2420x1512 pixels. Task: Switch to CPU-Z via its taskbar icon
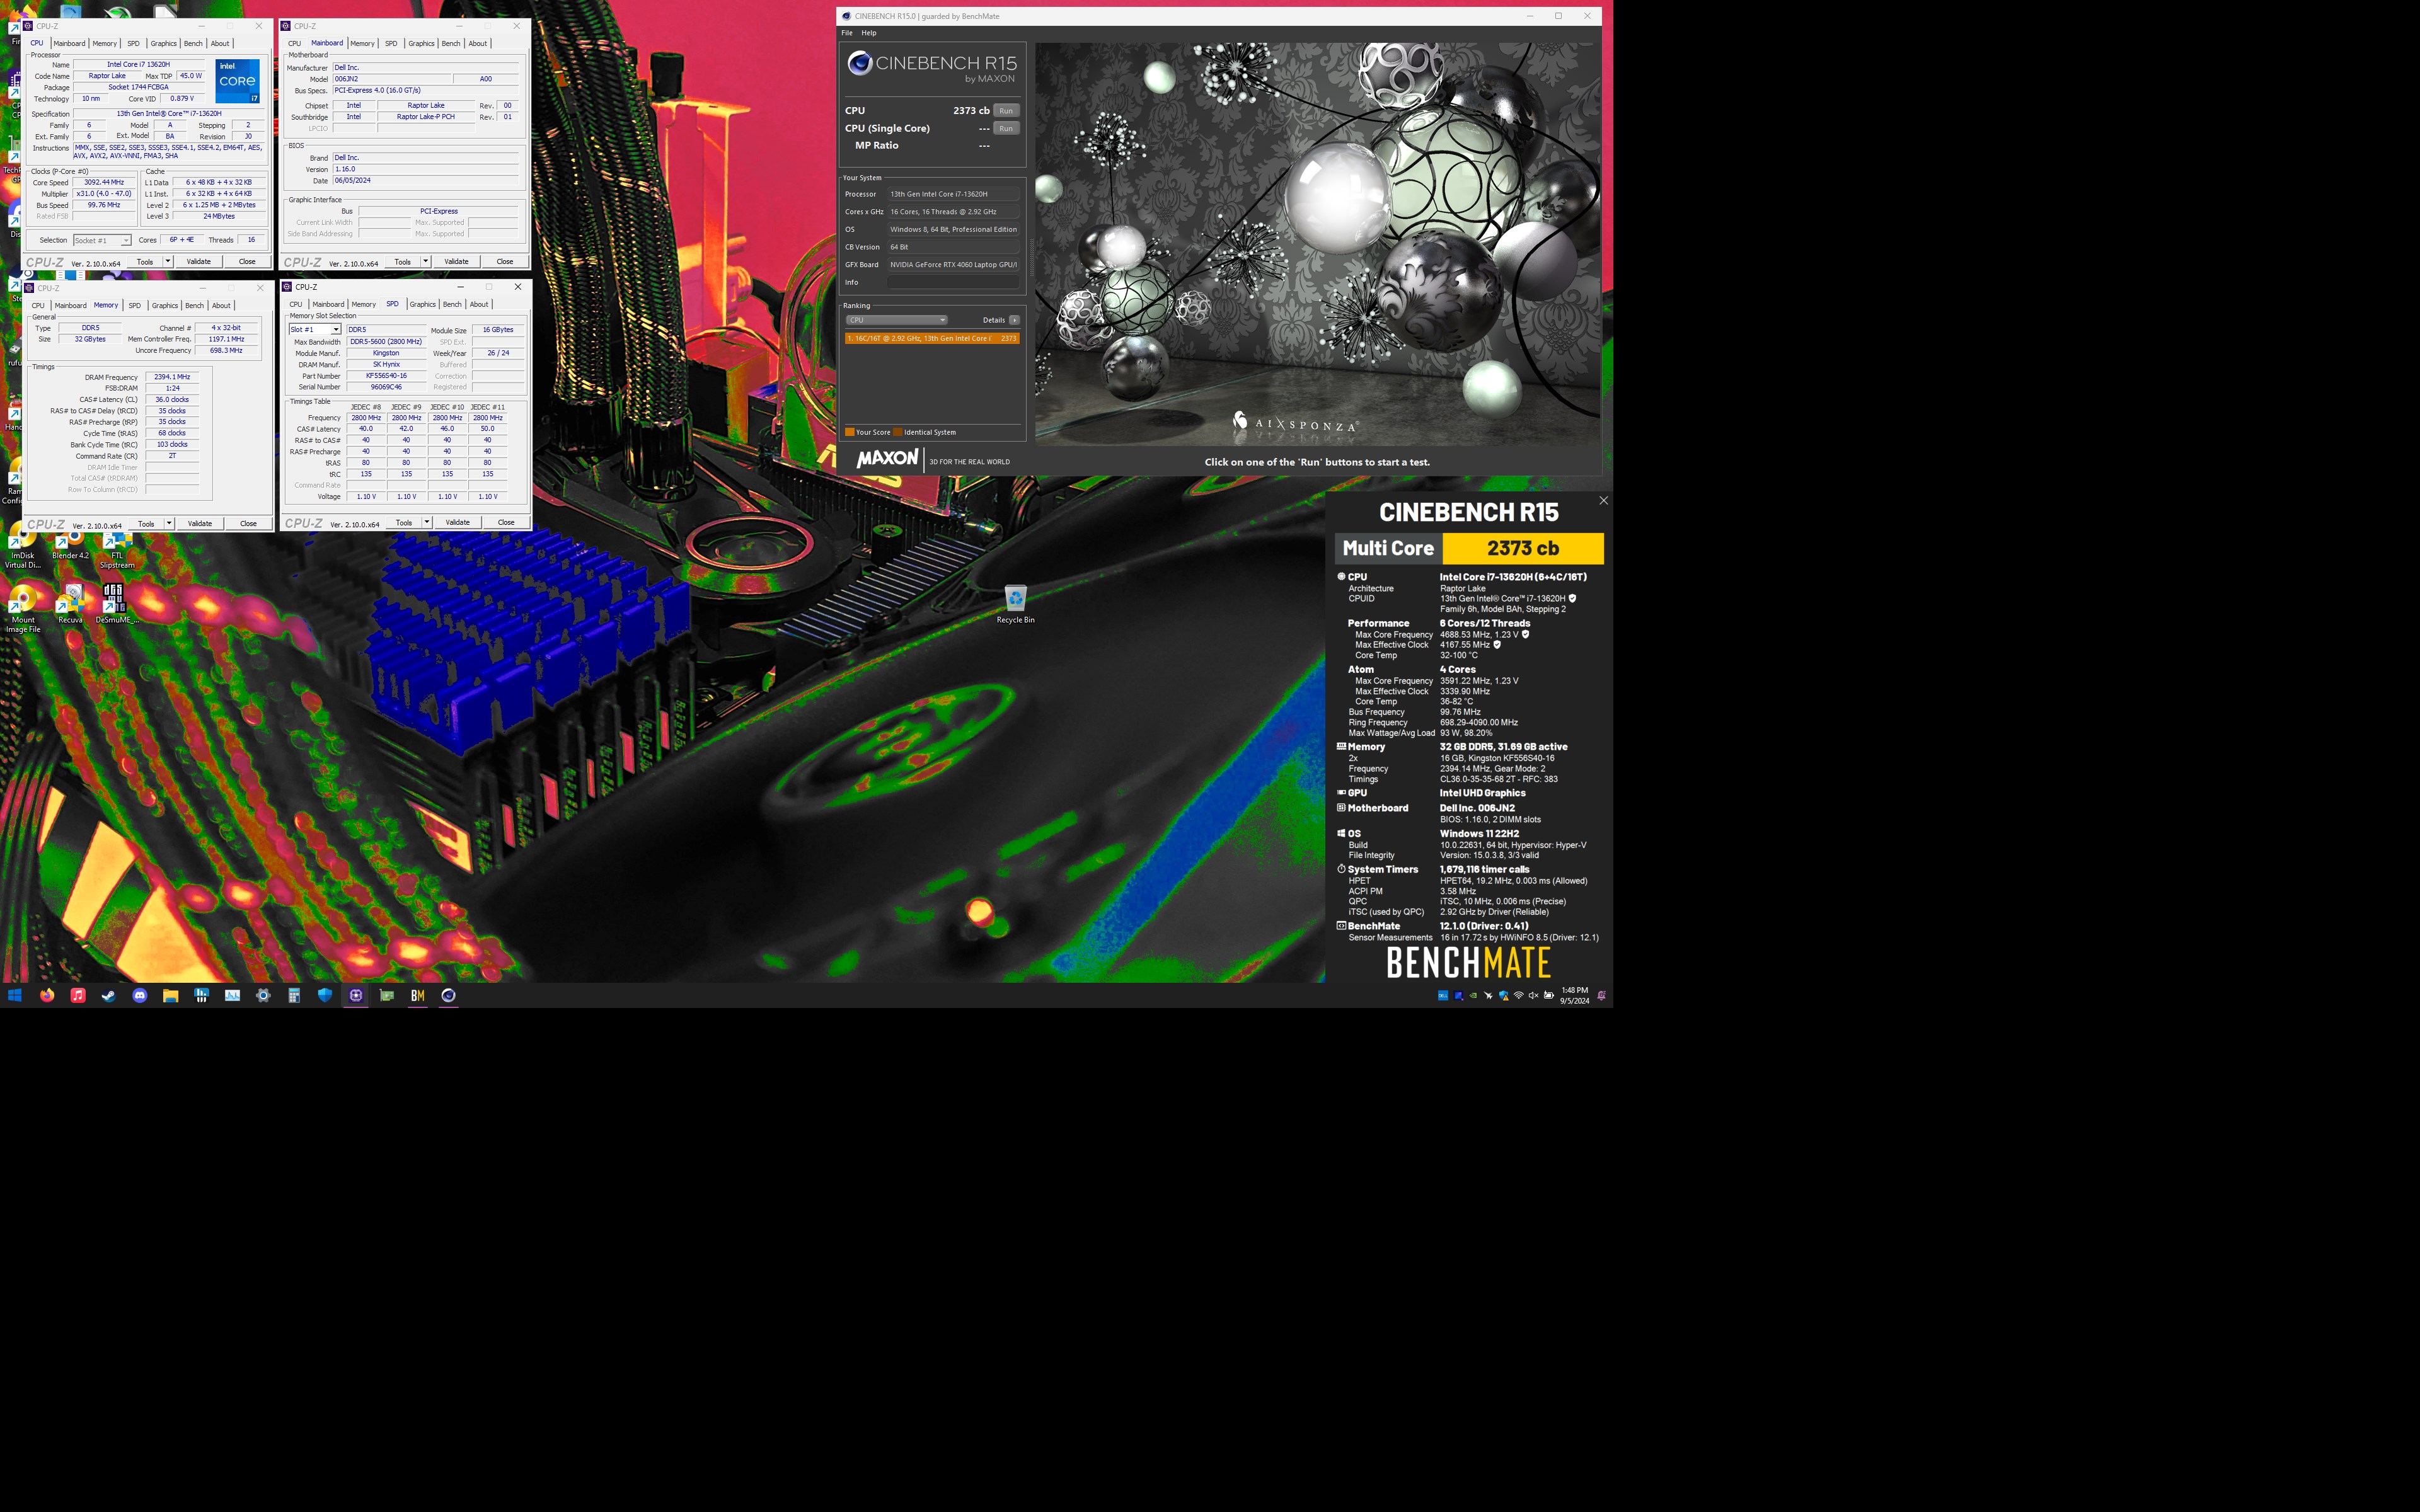(x=356, y=995)
